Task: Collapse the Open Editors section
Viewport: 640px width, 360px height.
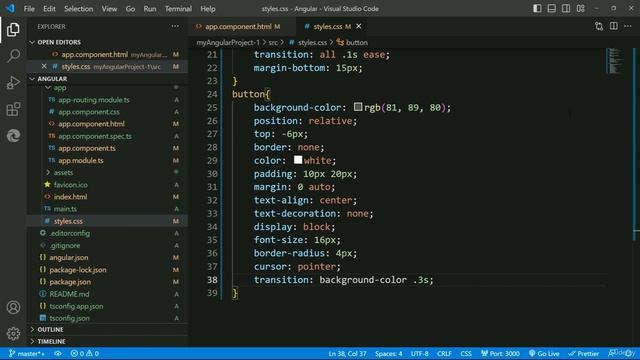Action: (x=59, y=42)
